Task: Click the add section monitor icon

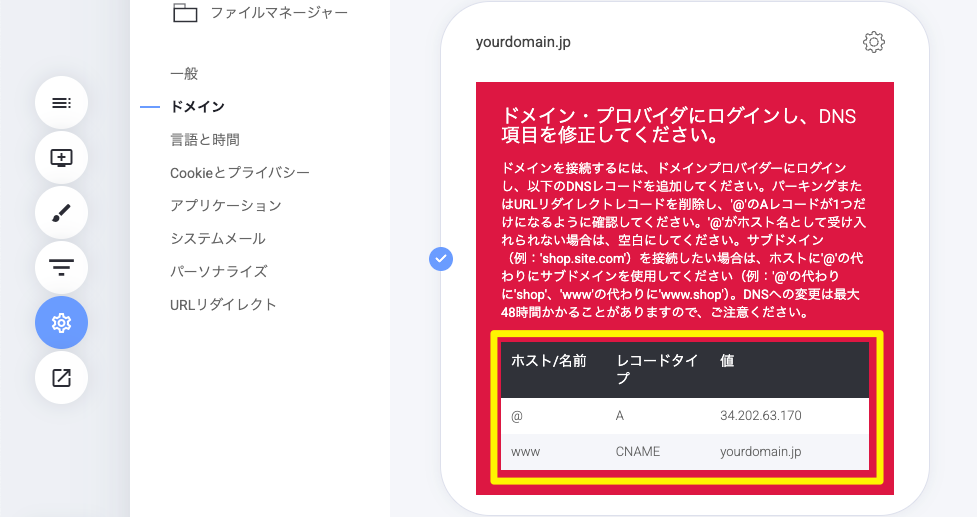Action: pos(61,157)
